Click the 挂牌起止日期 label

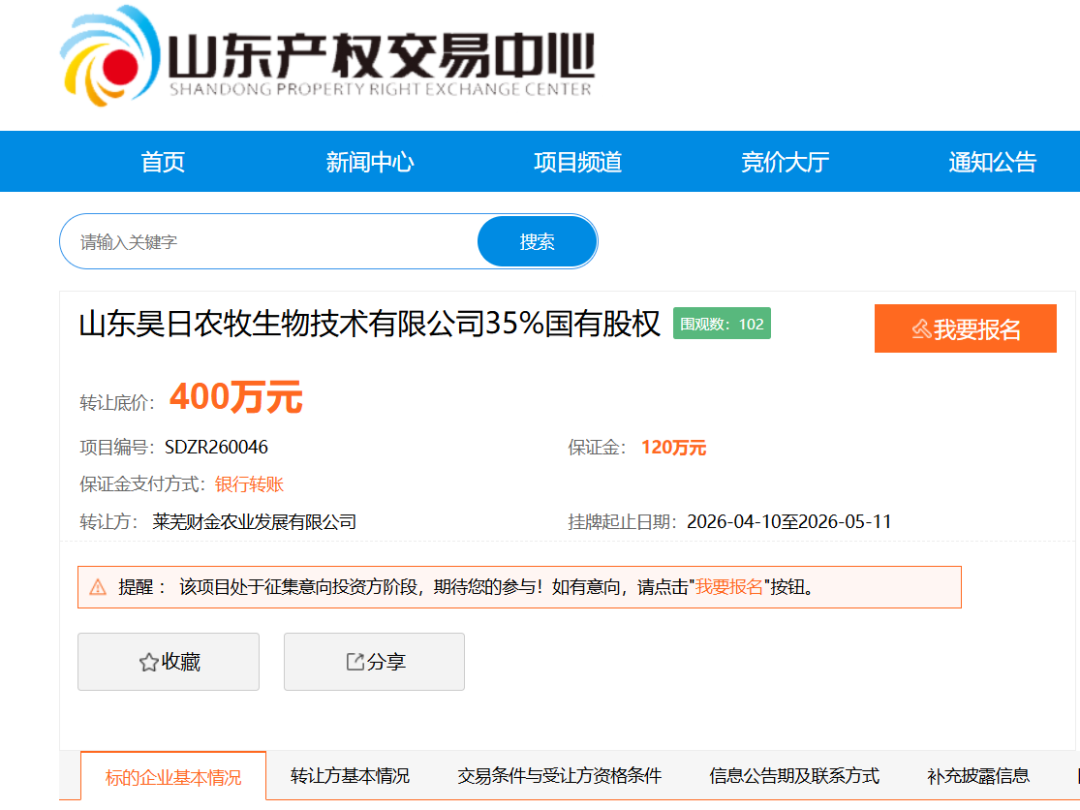point(623,522)
